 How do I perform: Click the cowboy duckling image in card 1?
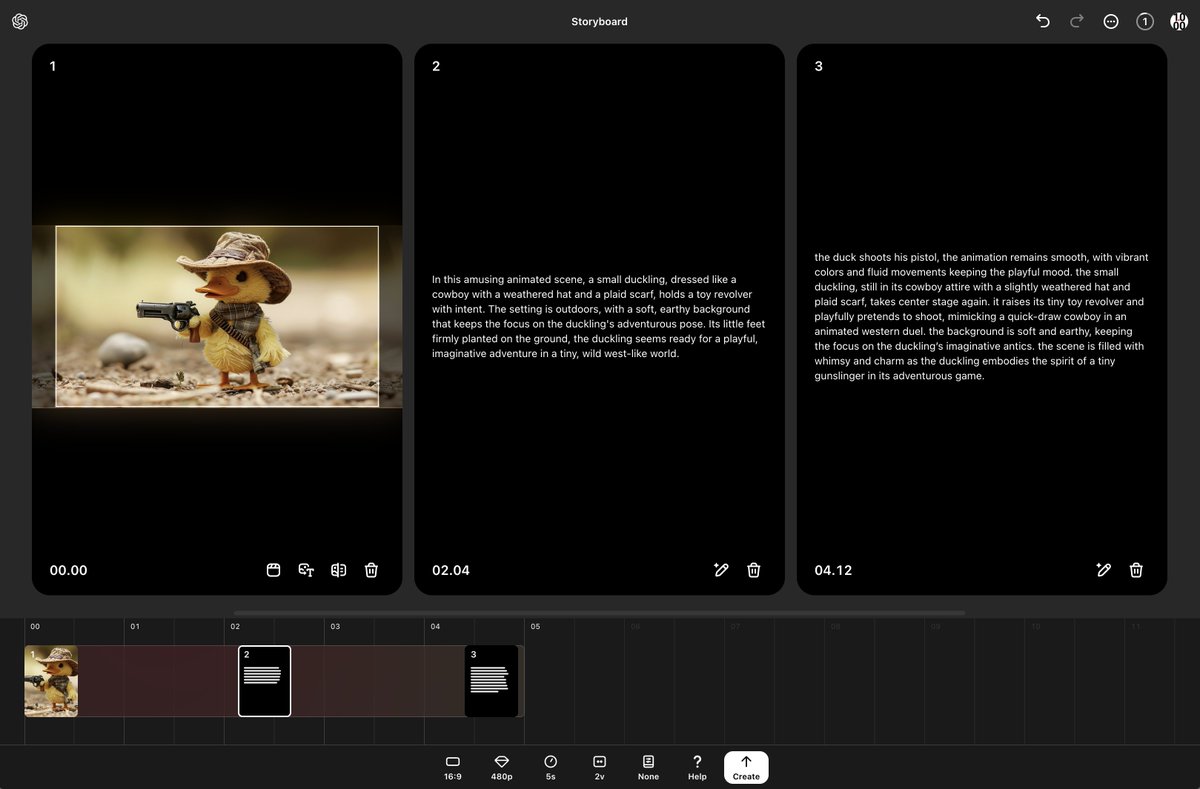click(217, 316)
